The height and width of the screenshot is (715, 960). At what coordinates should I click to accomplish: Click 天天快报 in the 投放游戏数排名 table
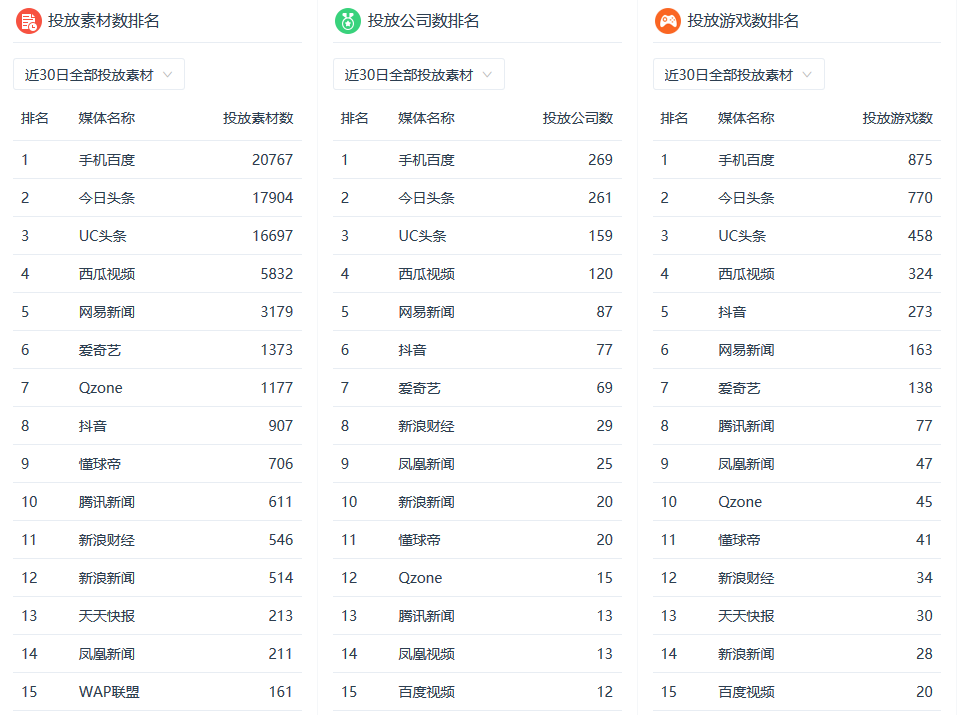tap(746, 616)
